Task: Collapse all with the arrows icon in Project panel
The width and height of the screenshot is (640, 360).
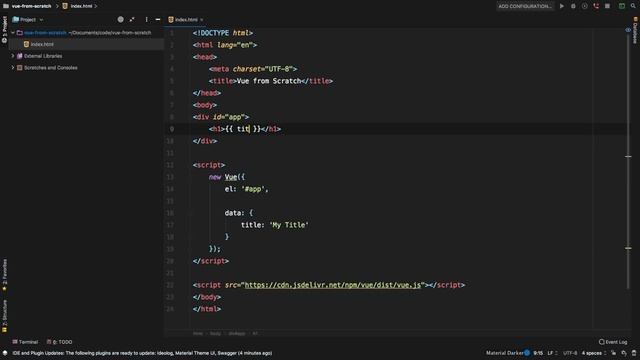Action: (132, 19)
